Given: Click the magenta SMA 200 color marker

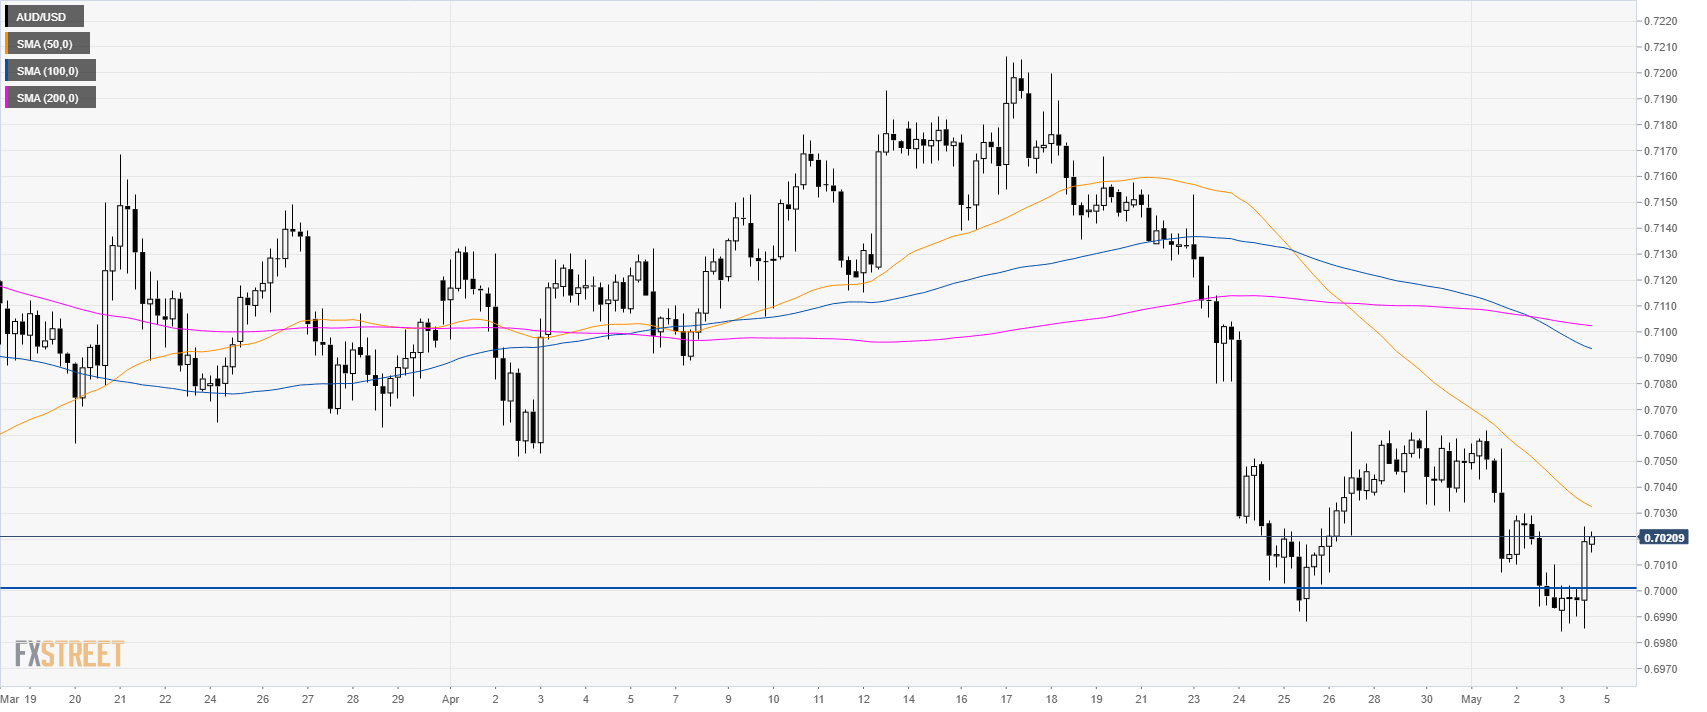Looking at the screenshot, I should [x=6, y=98].
